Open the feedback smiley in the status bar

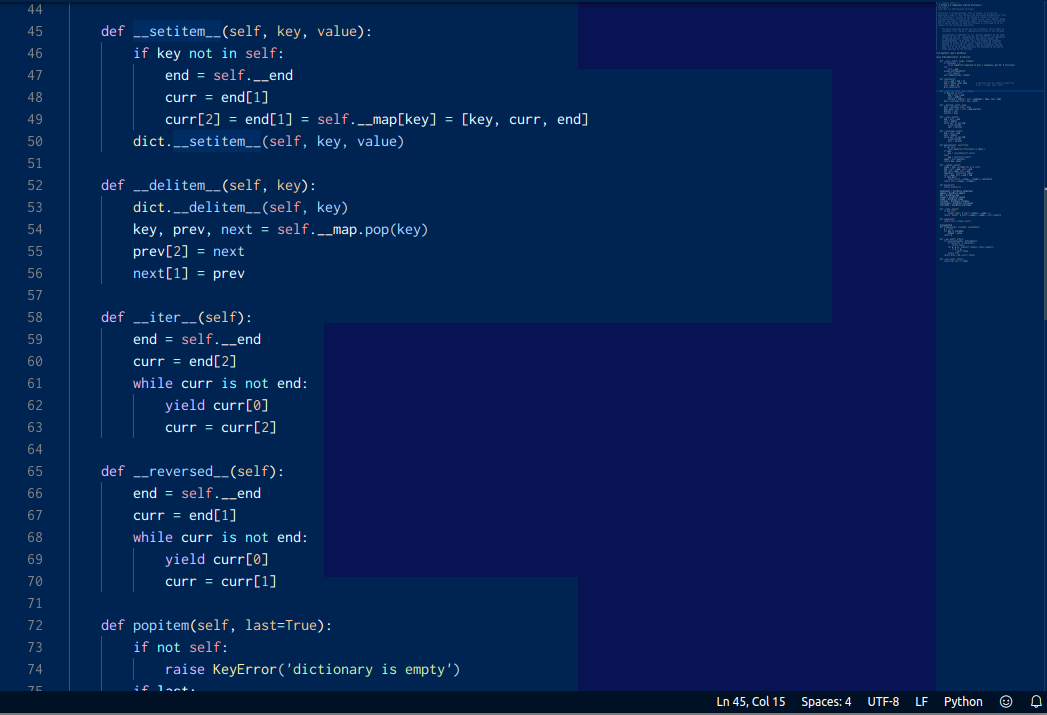pos(1006,701)
